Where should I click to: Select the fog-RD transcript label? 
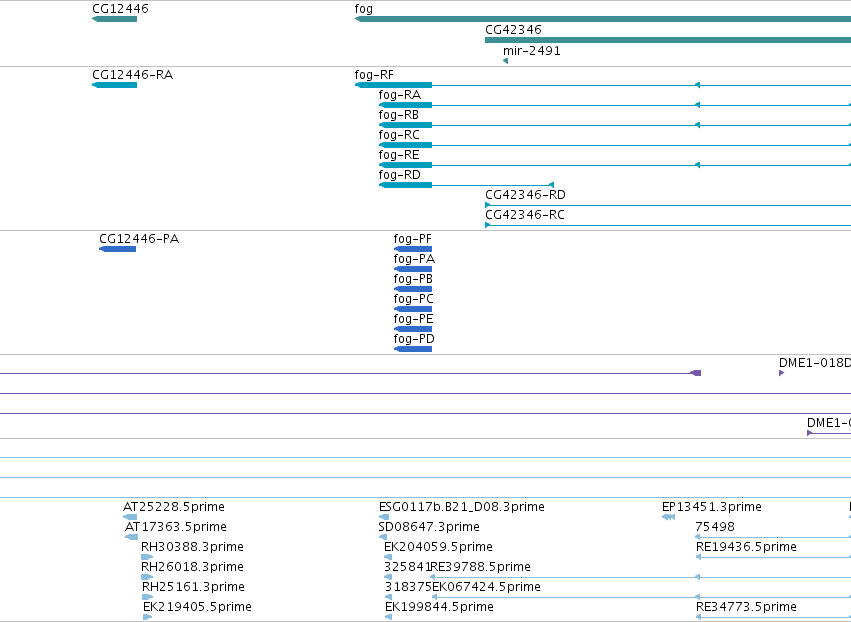tap(399, 175)
